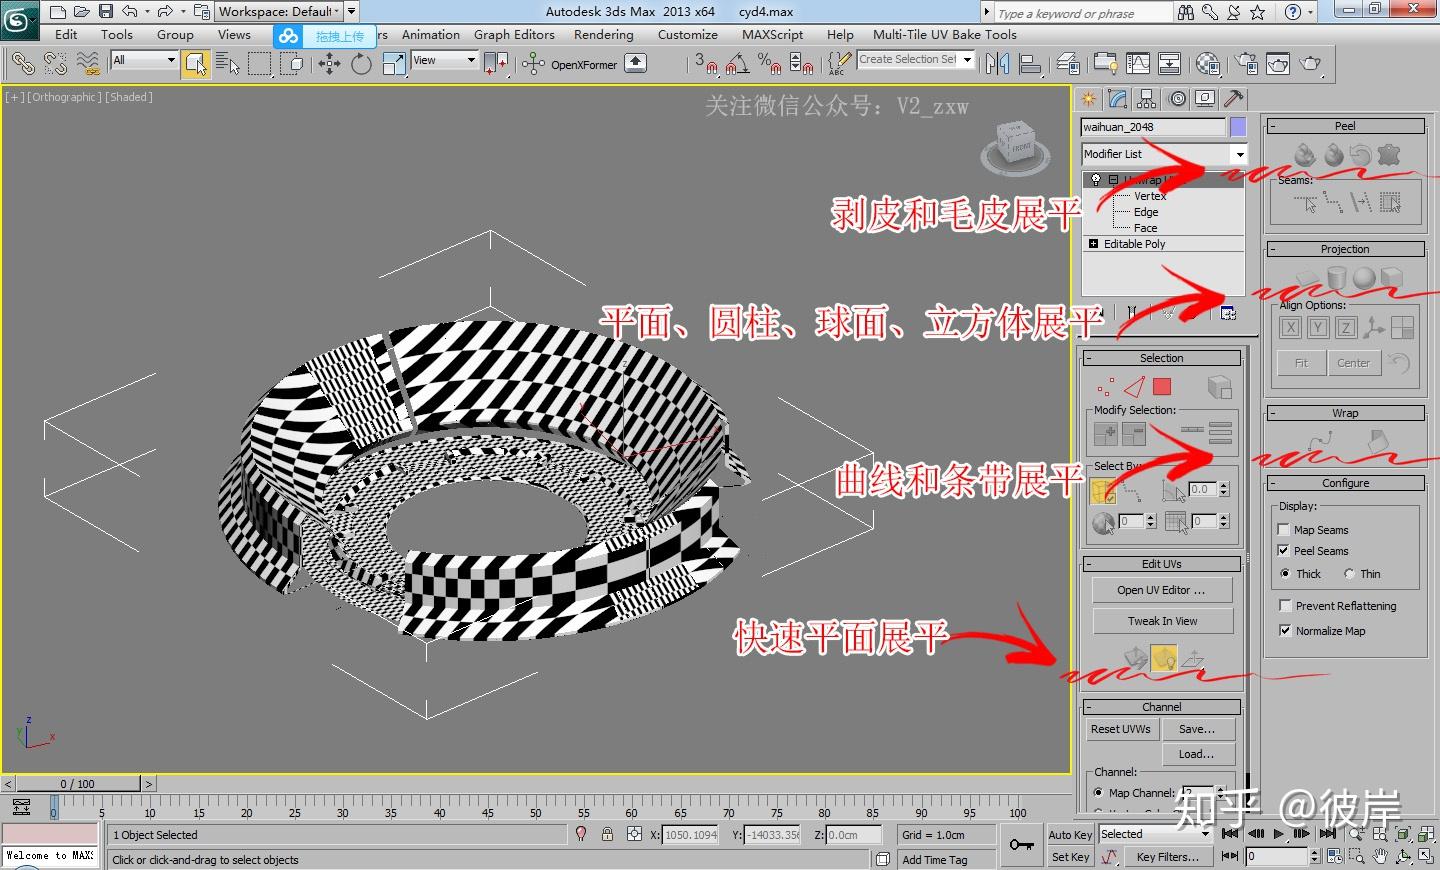
Task: Open Render Setup teapot icon
Action: coord(1246,64)
